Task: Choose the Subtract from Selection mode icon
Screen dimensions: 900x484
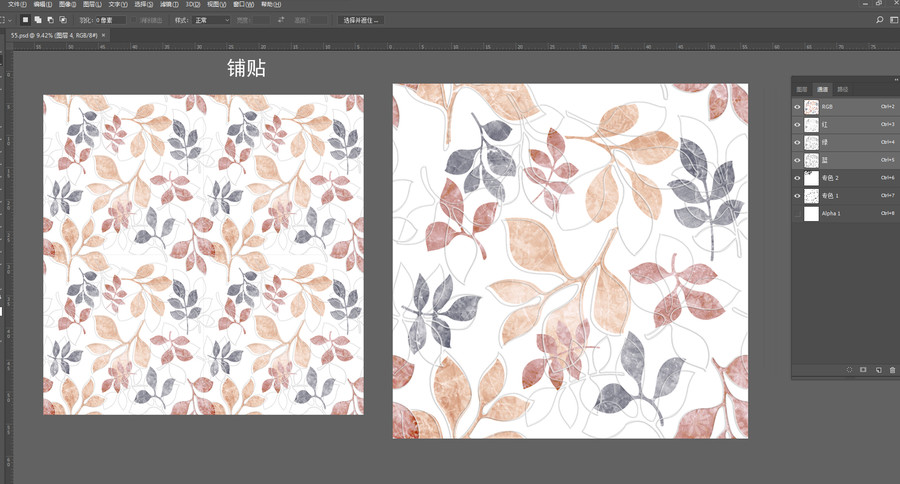Action: coord(51,20)
